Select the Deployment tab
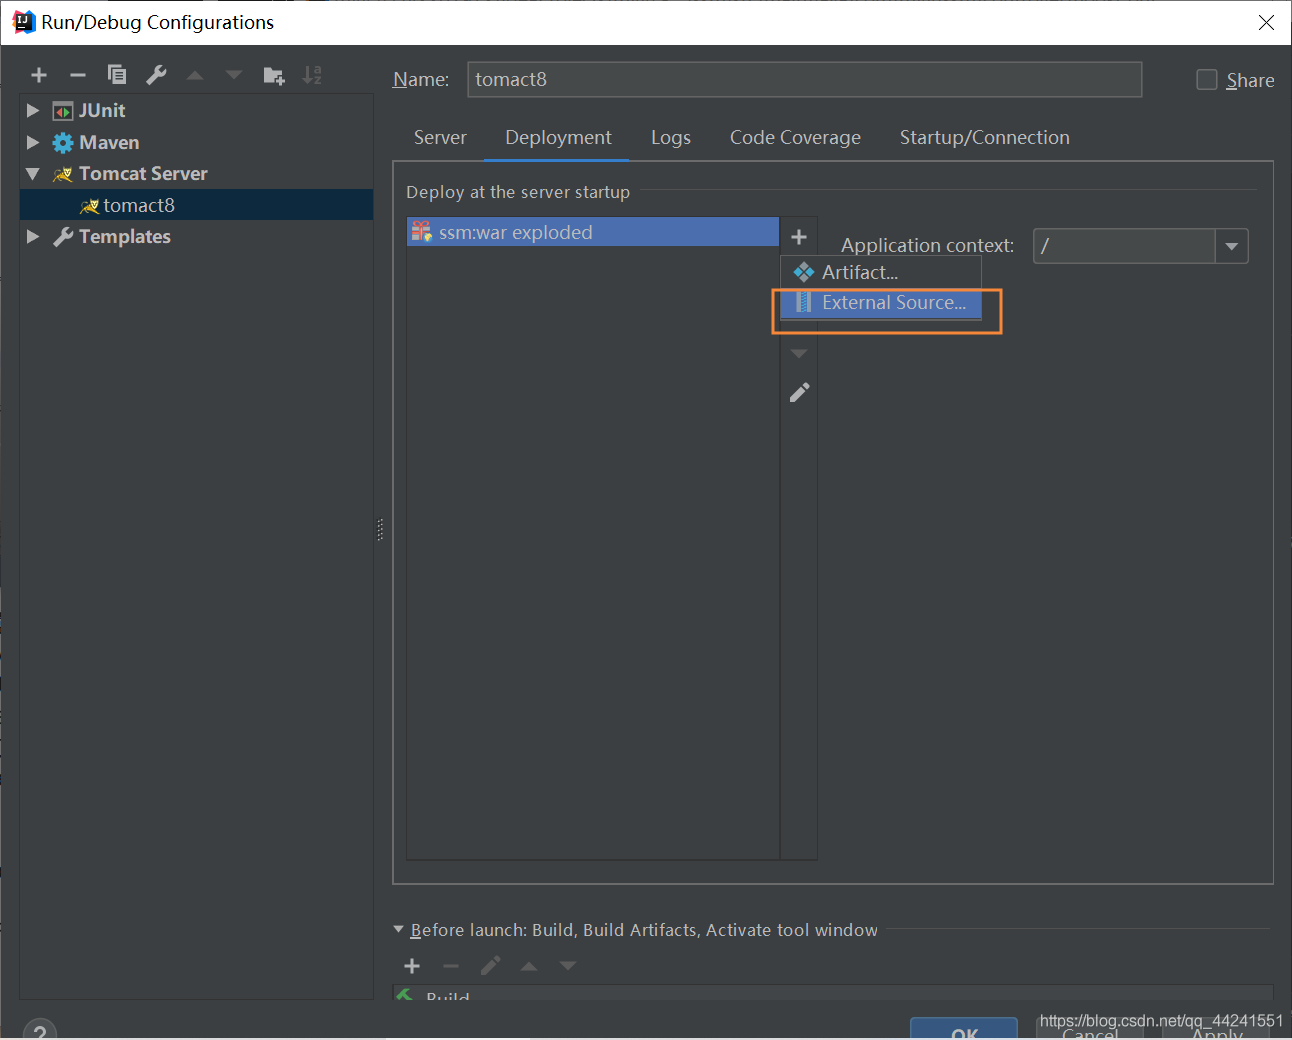The width and height of the screenshot is (1292, 1040). [558, 138]
